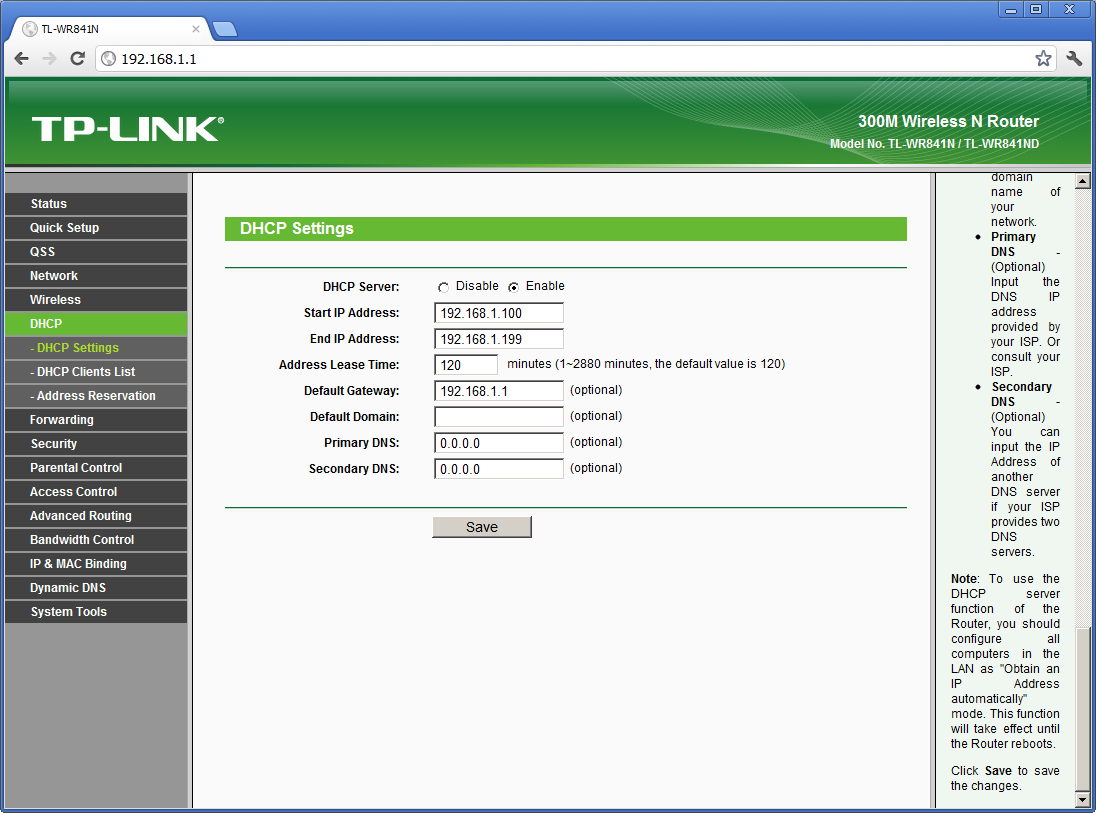The height and width of the screenshot is (813, 1096).
Task: Close the TL-WR841N tab
Action: tap(196, 29)
